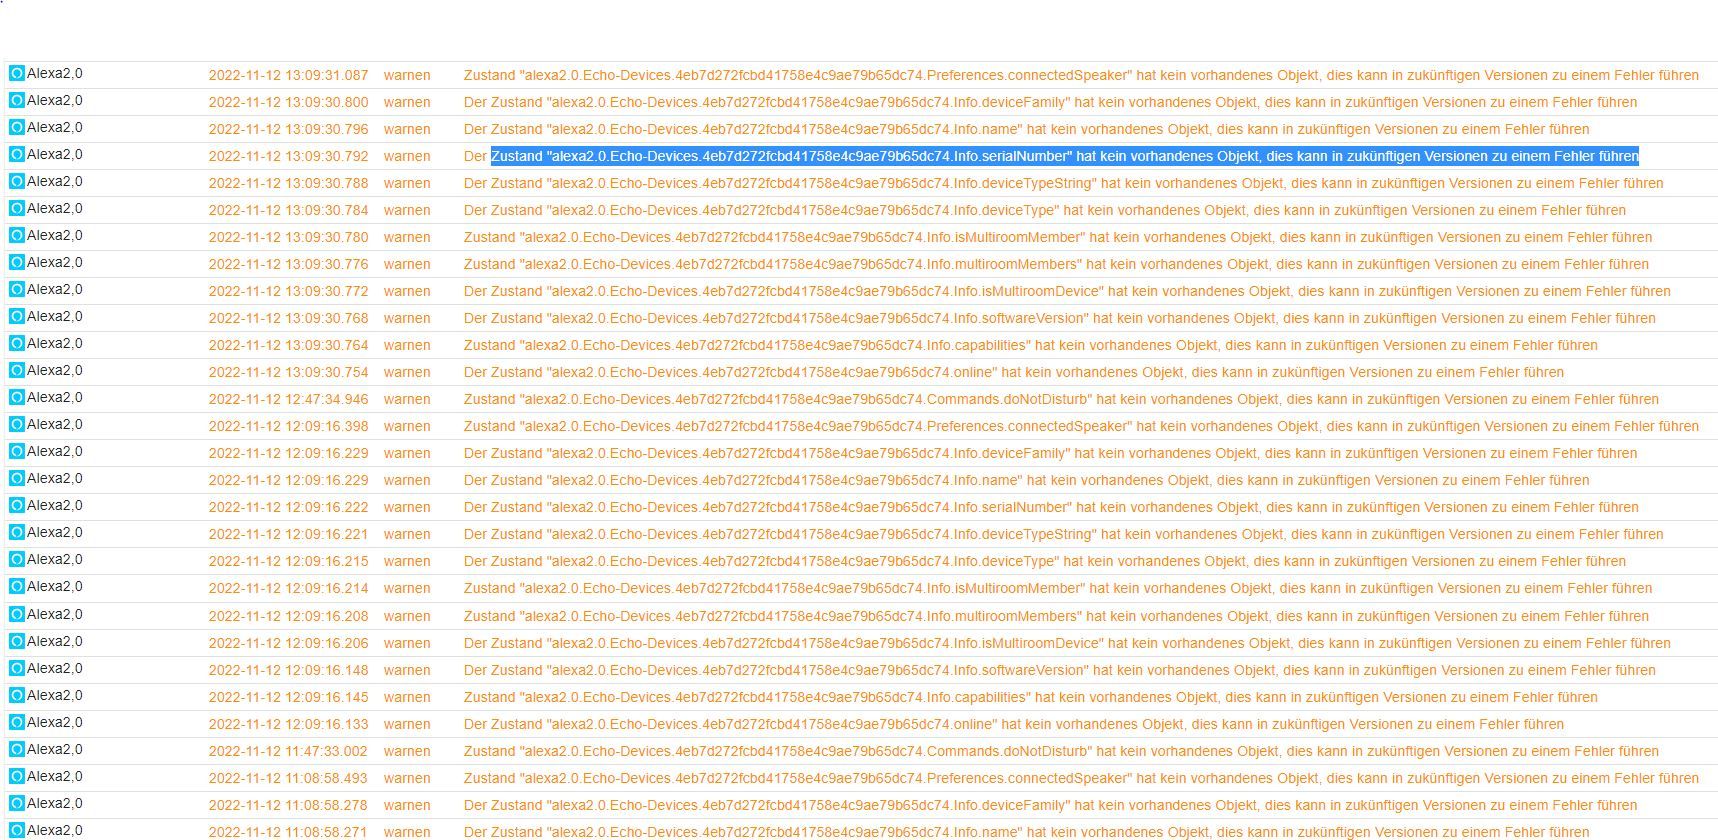Select the Alexa icon beside timestamp 13:09:30.780

point(17,235)
